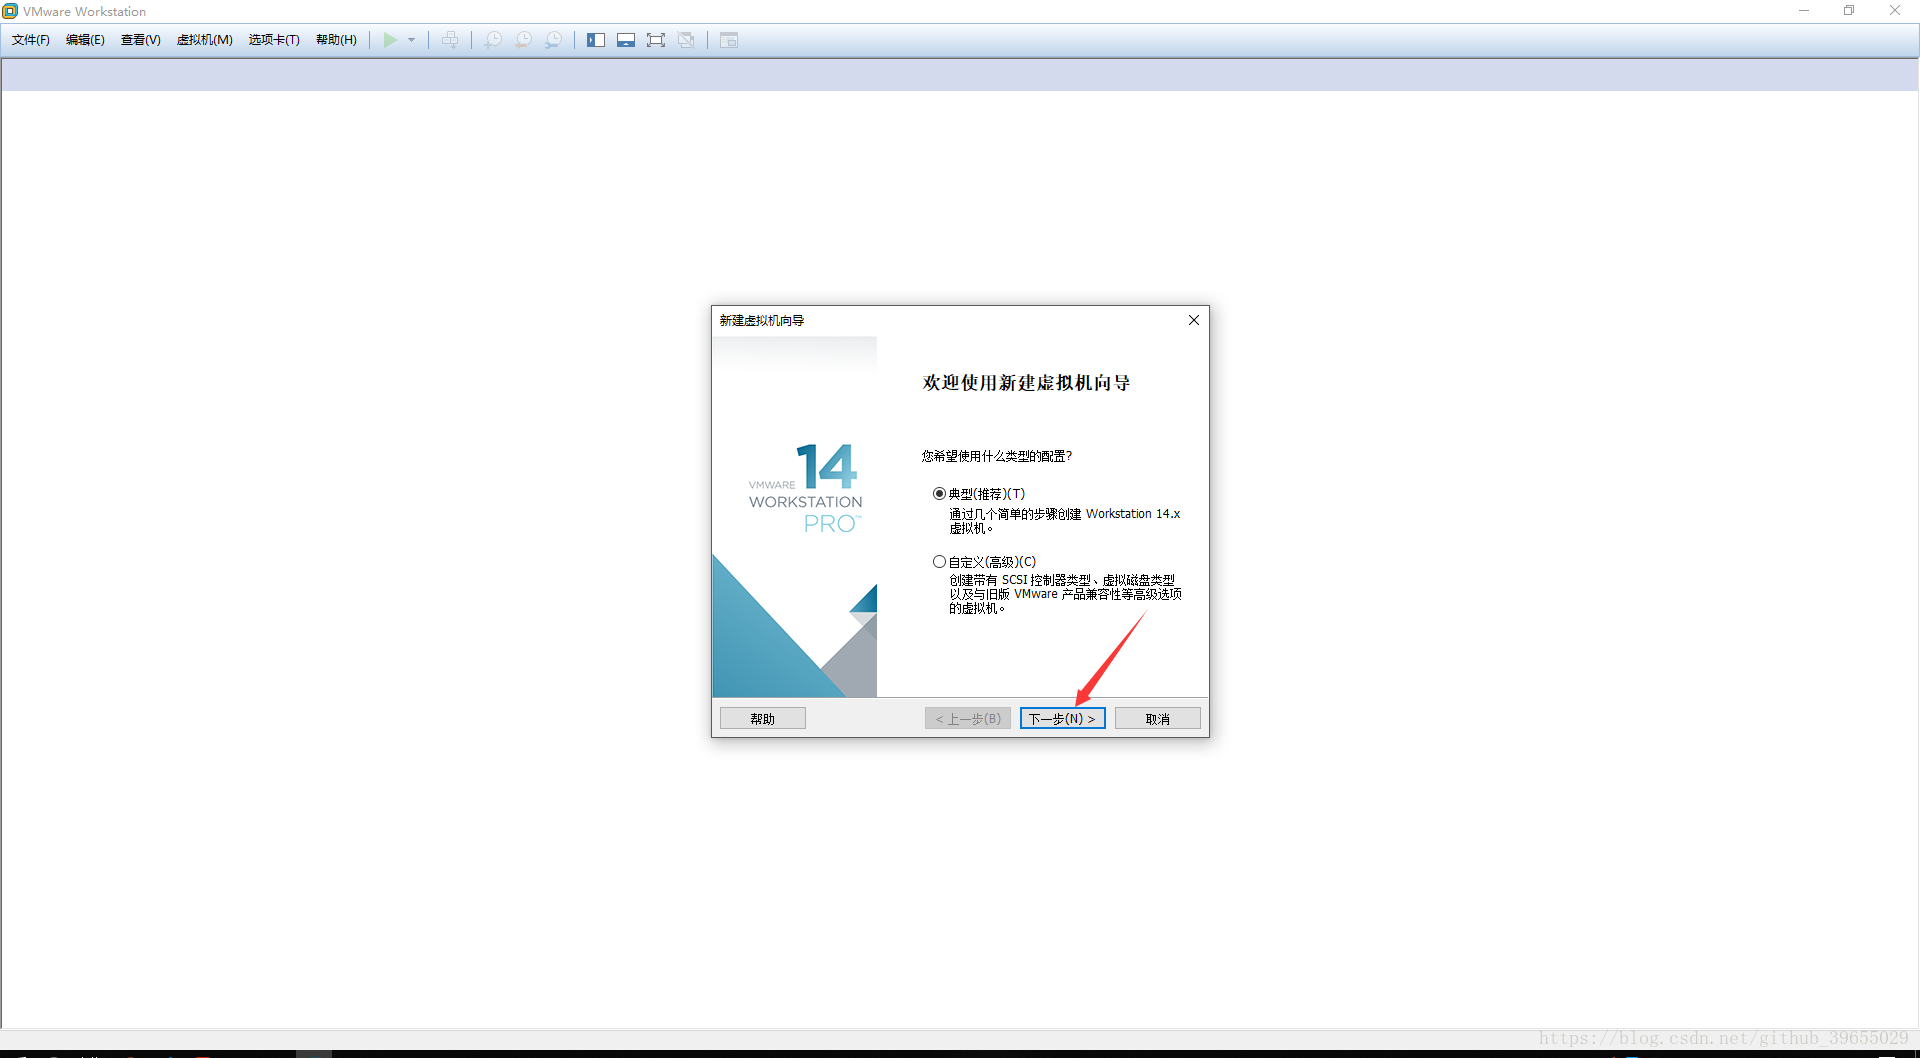Open the power options dropdown arrow

pos(411,40)
